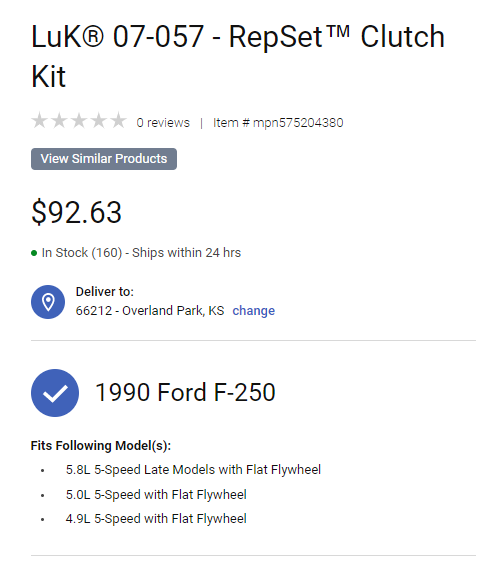This screenshot has width=480, height=561.
Task: Click the fifth rating star
Action: tap(118, 121)
